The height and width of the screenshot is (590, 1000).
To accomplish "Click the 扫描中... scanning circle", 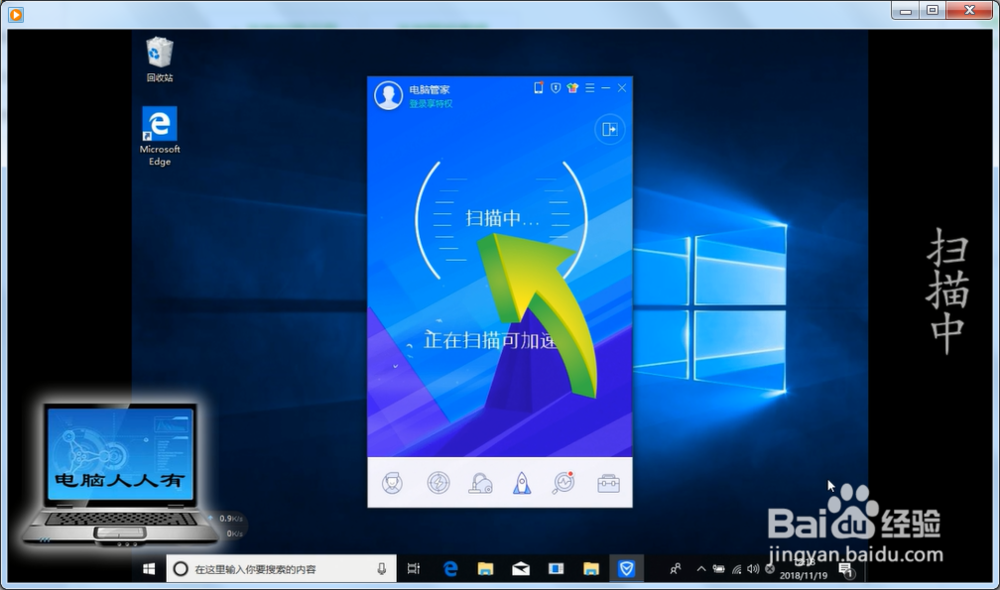I will (x=501, y=219).
